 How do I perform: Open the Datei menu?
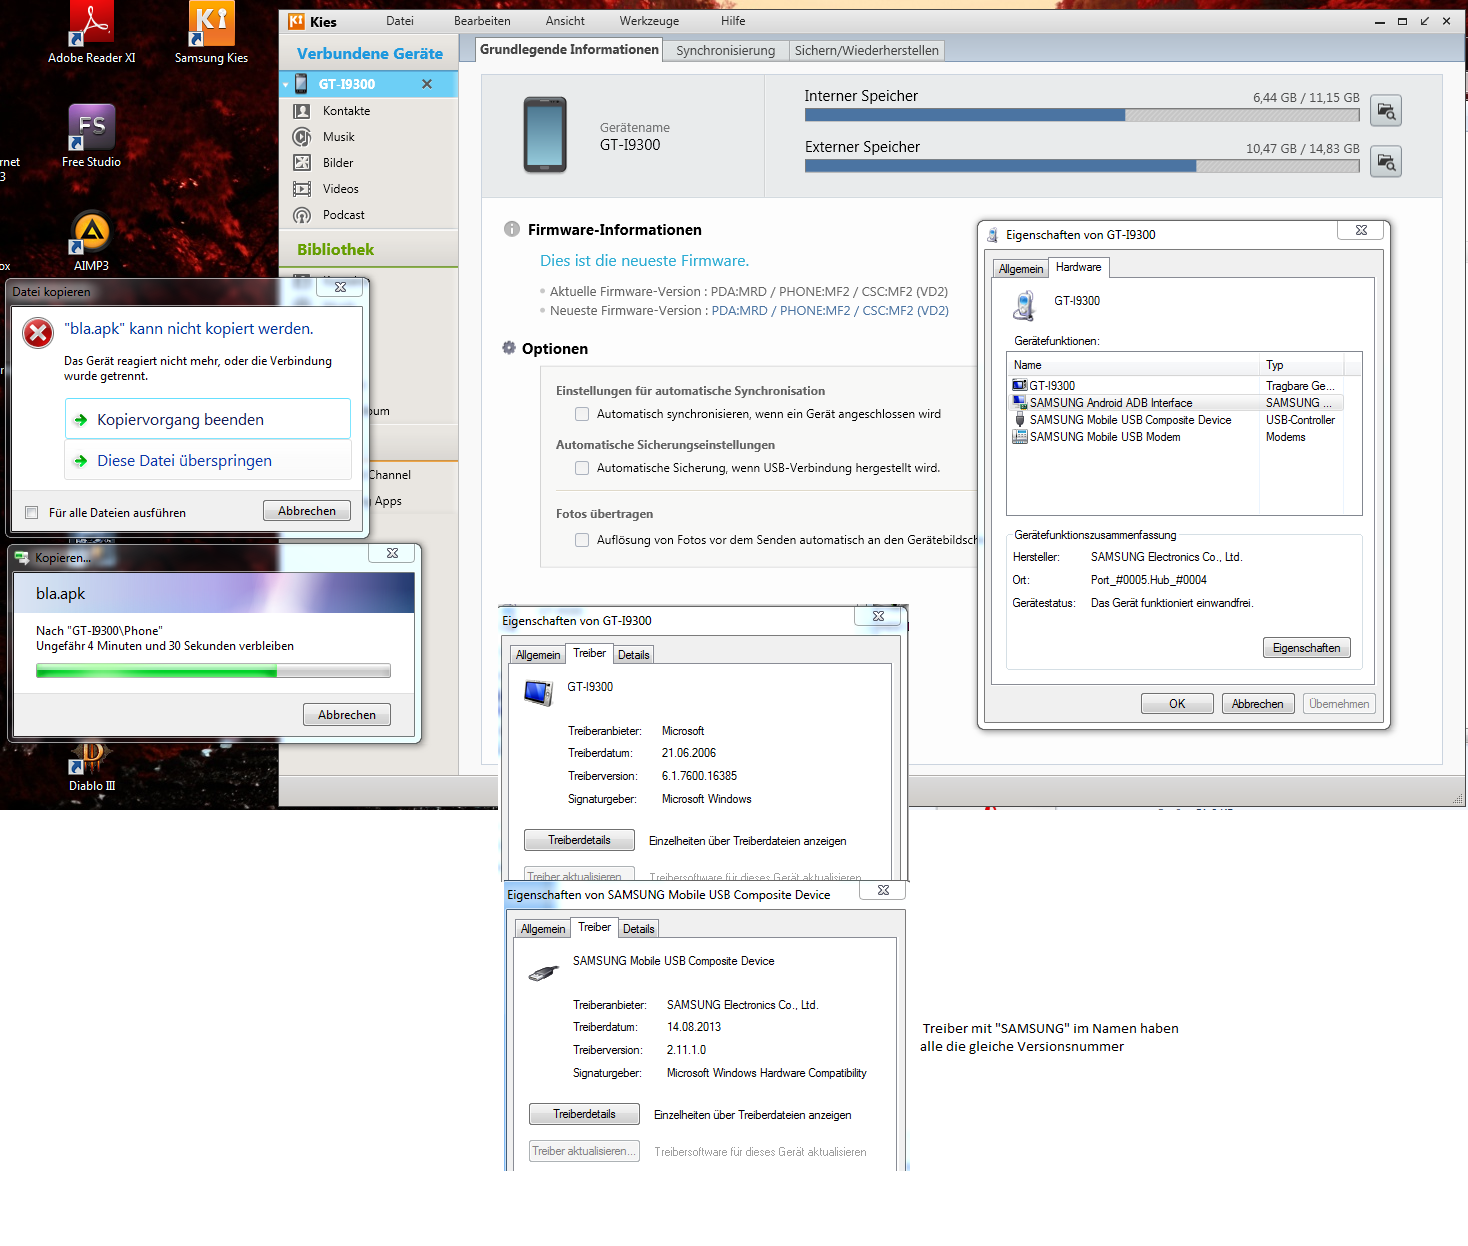pos(400,21)
